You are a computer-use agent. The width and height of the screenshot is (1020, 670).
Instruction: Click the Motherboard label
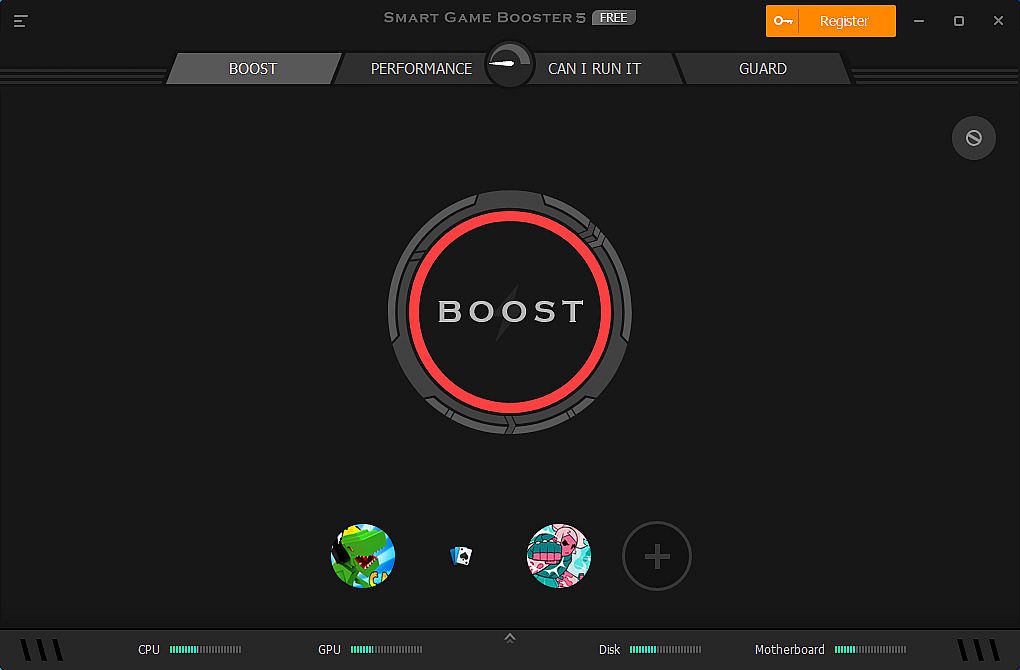click(x=789, y=649)
